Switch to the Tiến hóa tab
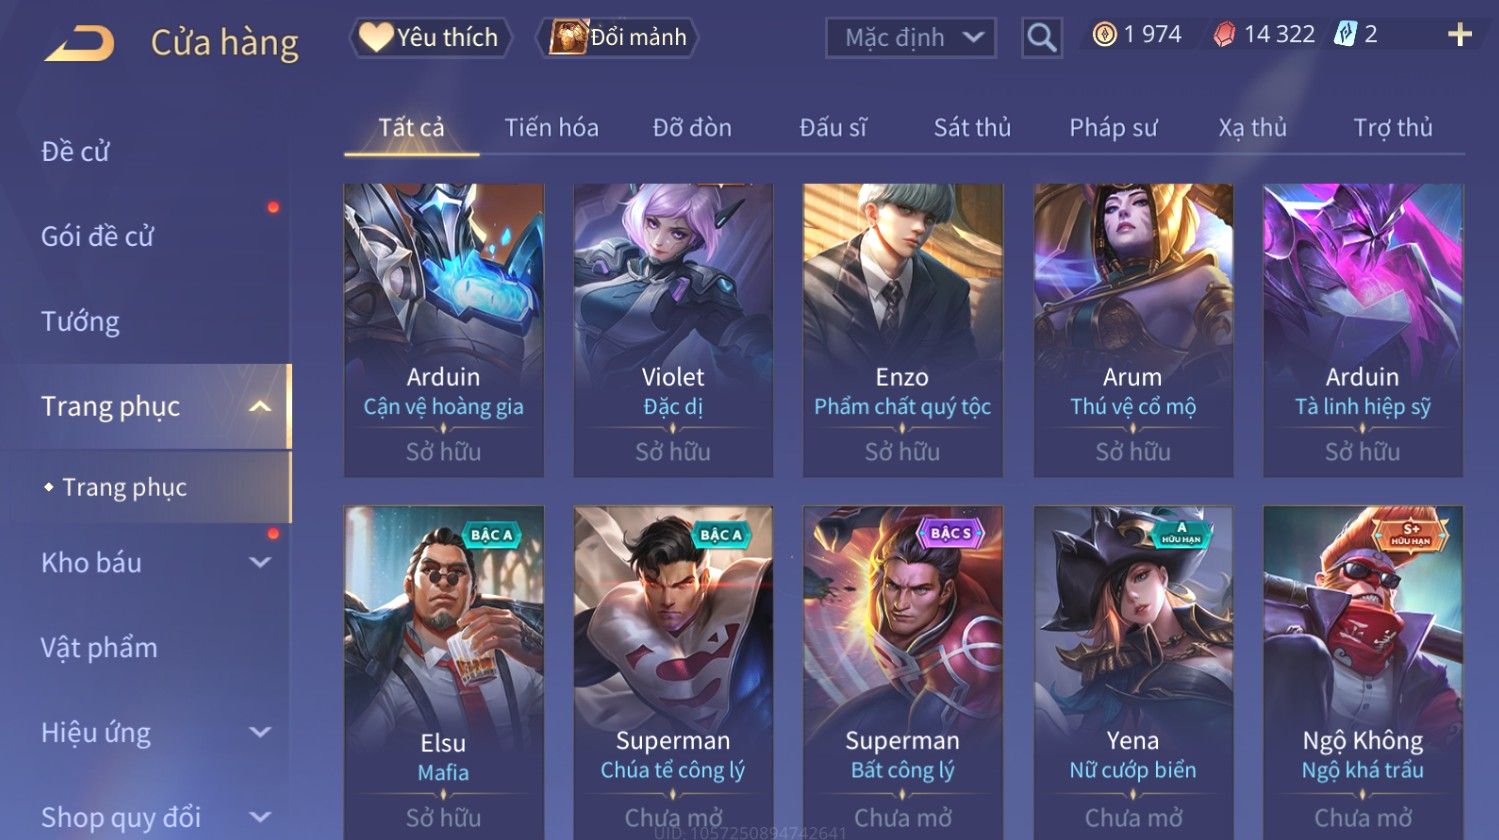The width and height of the screenshot is (1499, 840). tap(551, 128)
